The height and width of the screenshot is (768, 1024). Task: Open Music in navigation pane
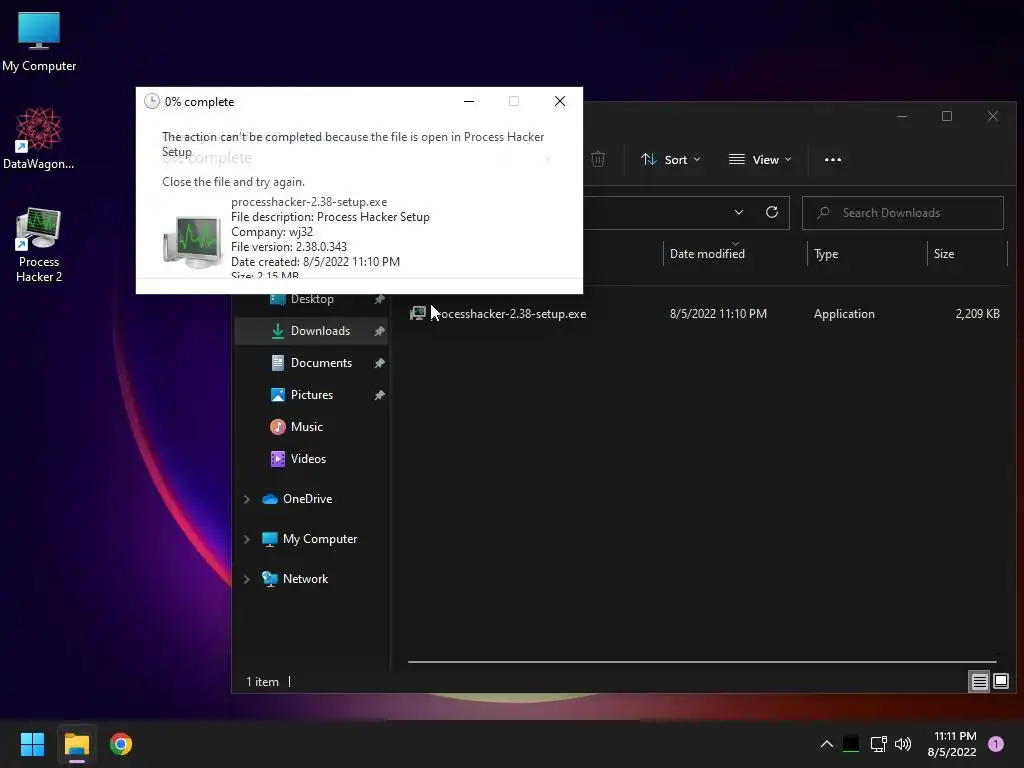pos(307,426)
